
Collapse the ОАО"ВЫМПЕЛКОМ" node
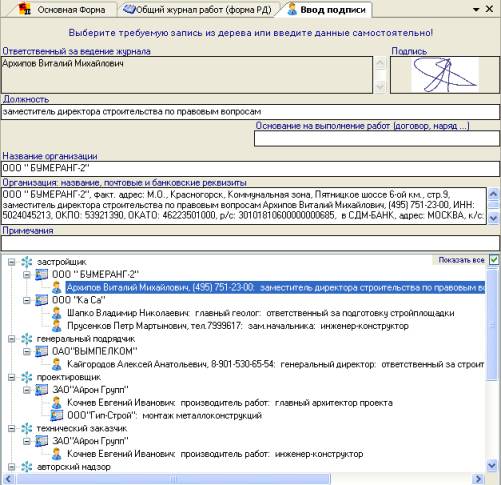27,352
